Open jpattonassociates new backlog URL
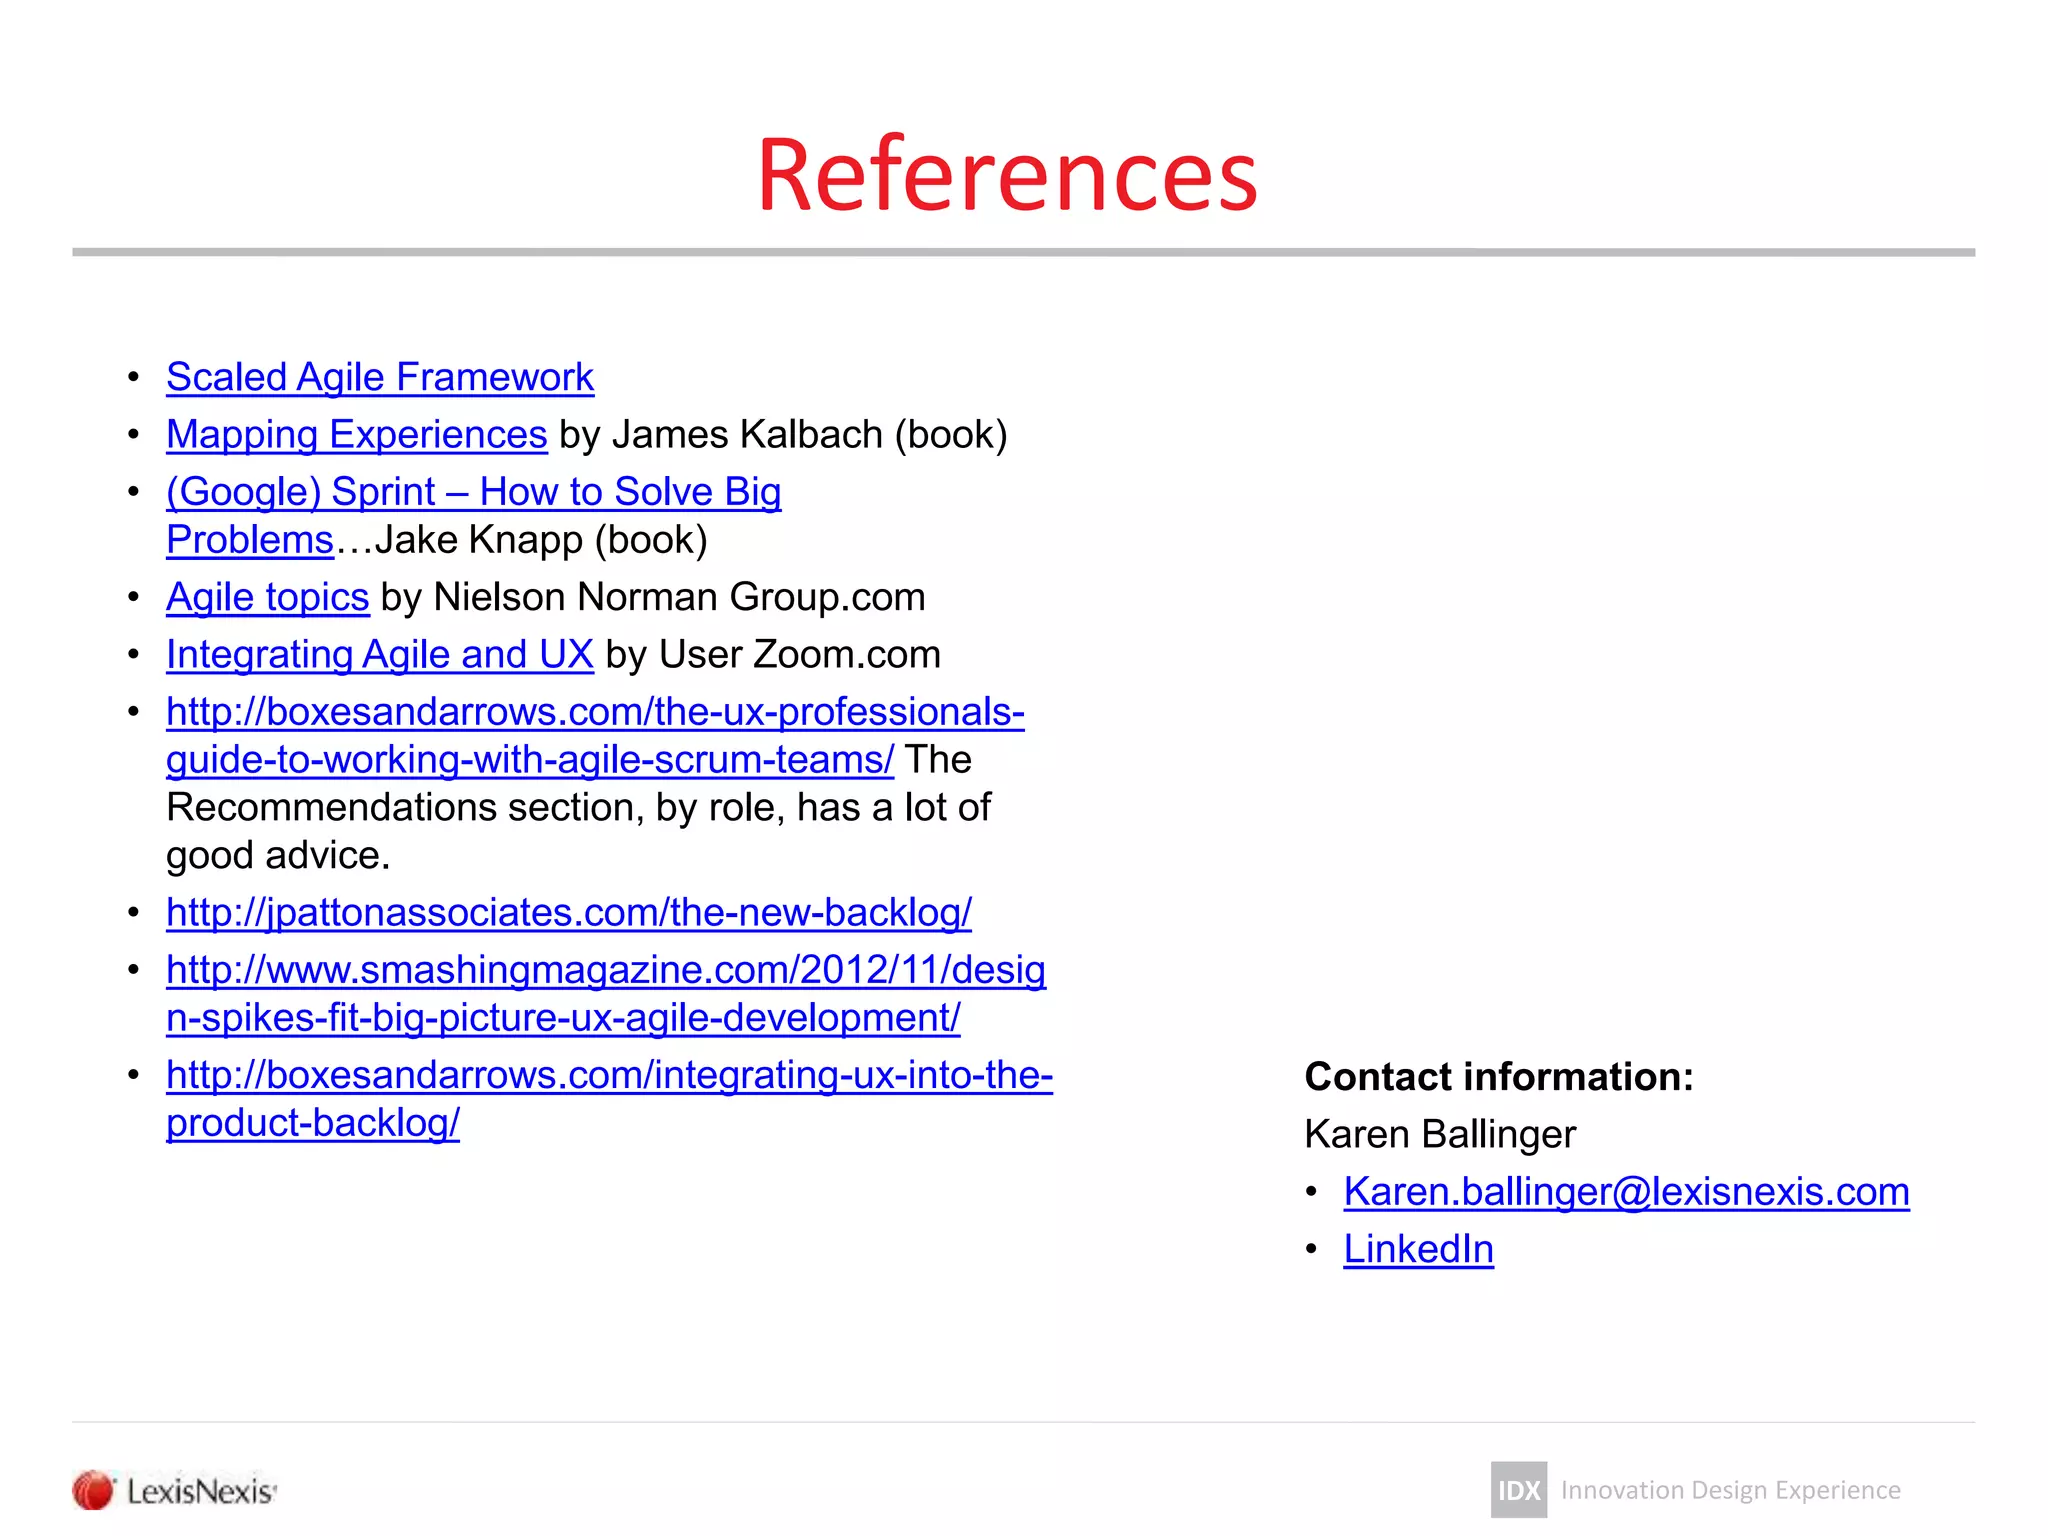 point(568,912)
